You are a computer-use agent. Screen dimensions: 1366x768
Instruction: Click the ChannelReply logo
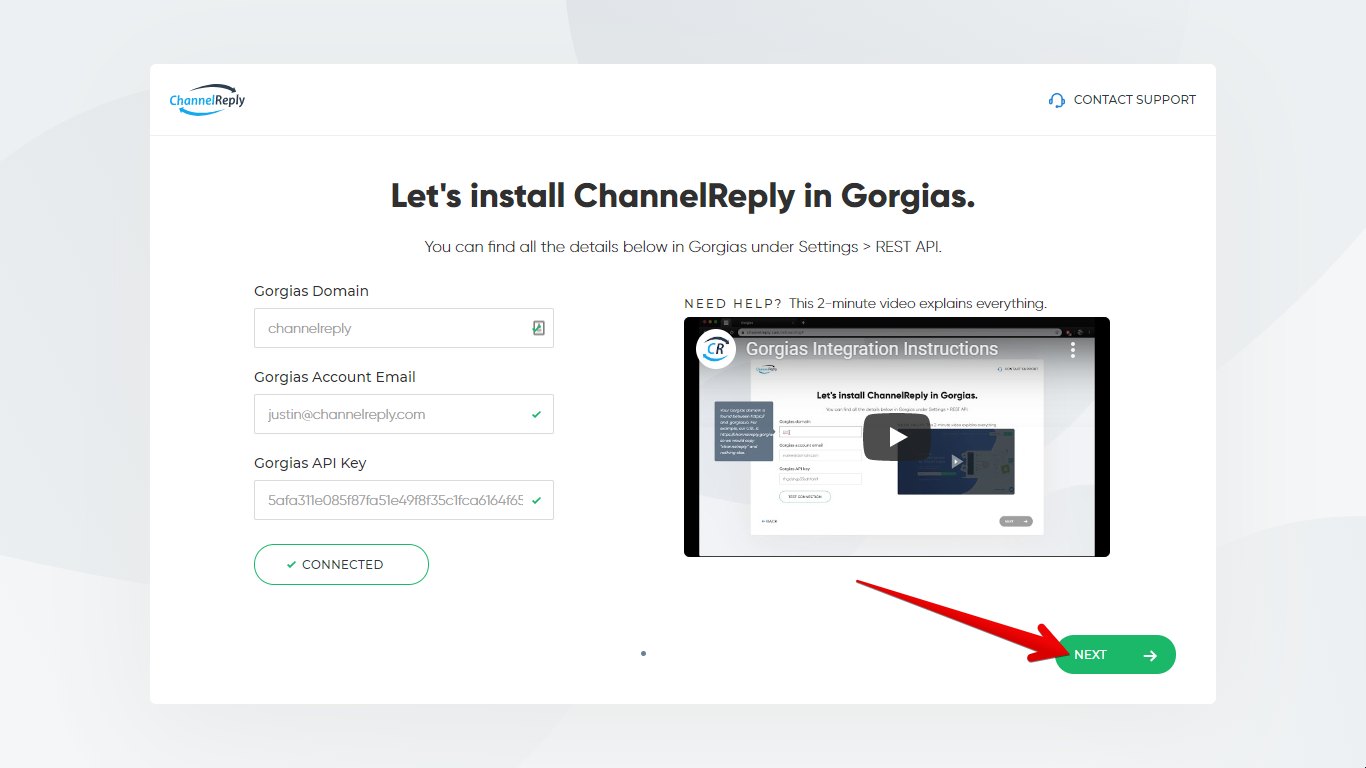pyautogui.click(x=207, y=100)
